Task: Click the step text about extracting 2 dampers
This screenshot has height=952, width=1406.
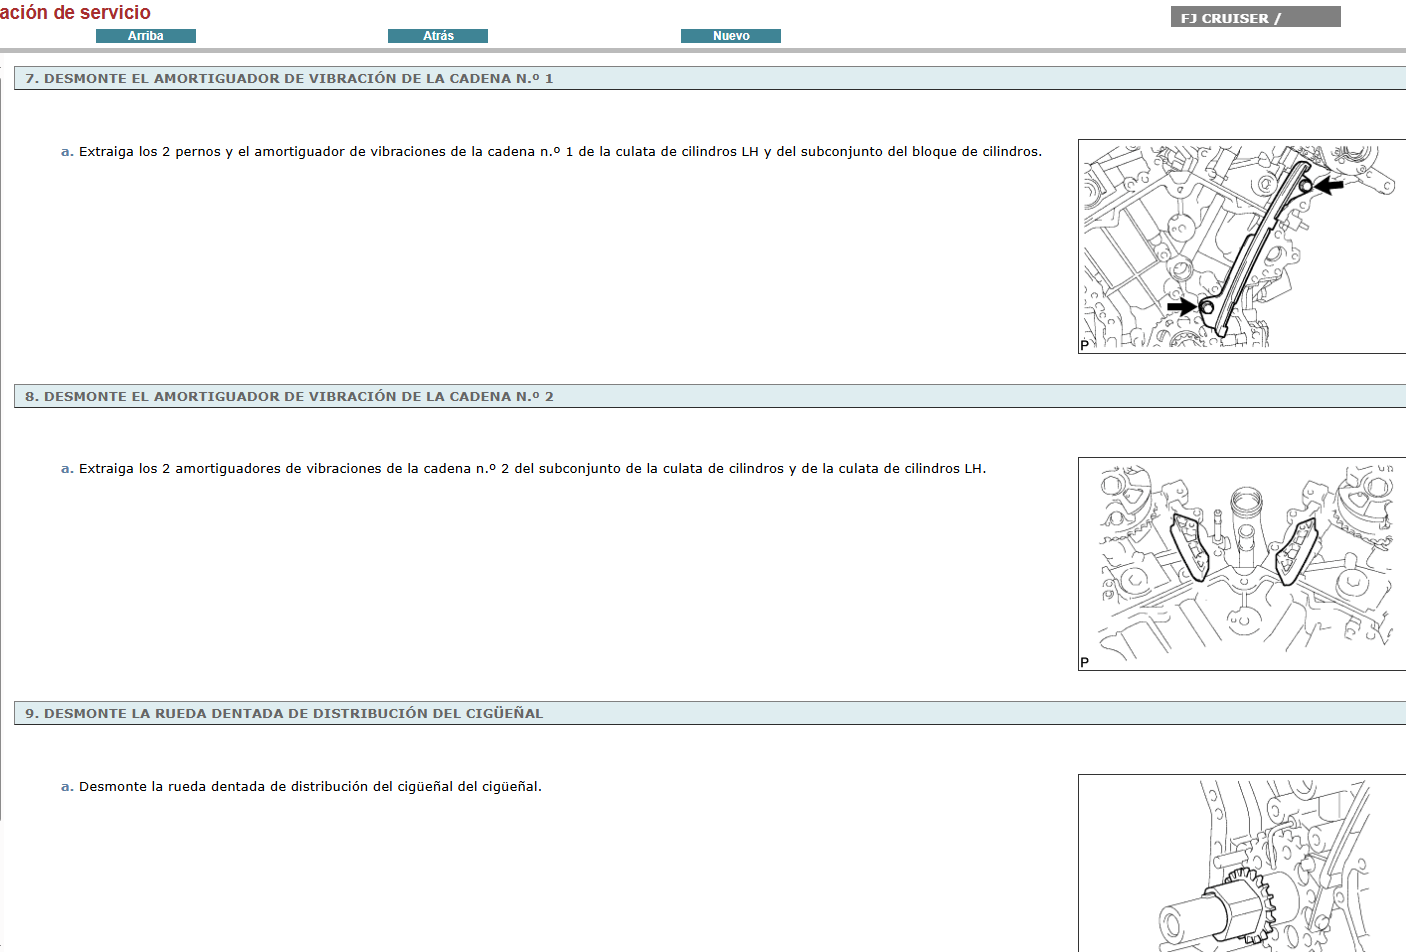Action: (x=532, y=469)
